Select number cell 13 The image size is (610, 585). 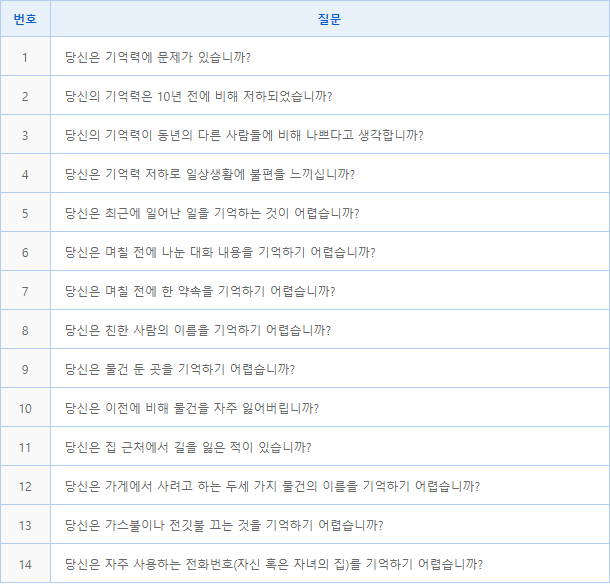tap(25, 525)
